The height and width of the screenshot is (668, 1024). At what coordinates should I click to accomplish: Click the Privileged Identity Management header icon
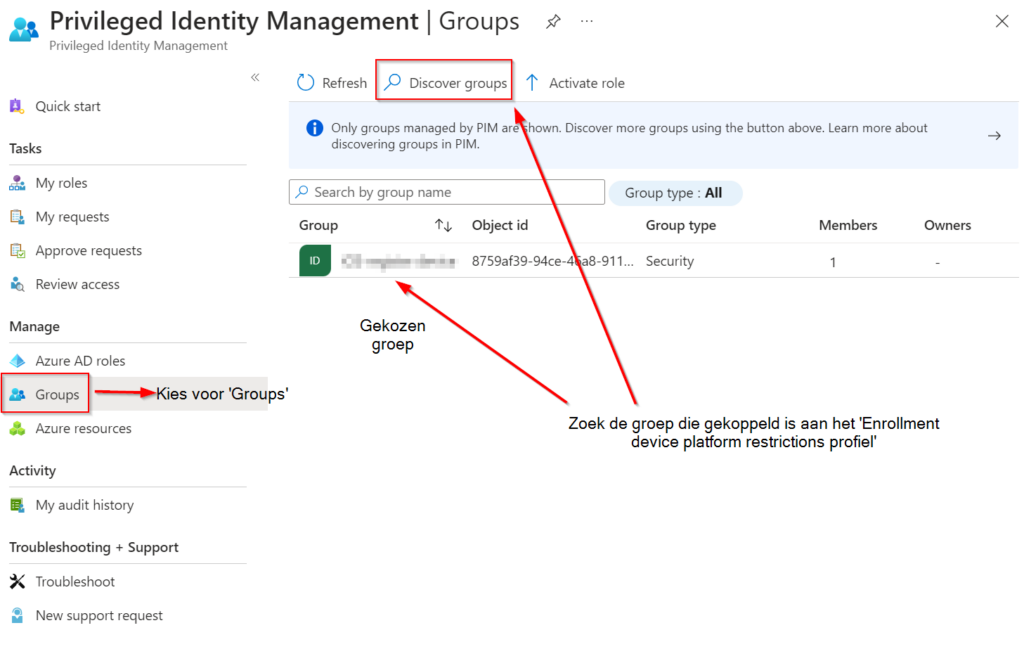(24, 29)
